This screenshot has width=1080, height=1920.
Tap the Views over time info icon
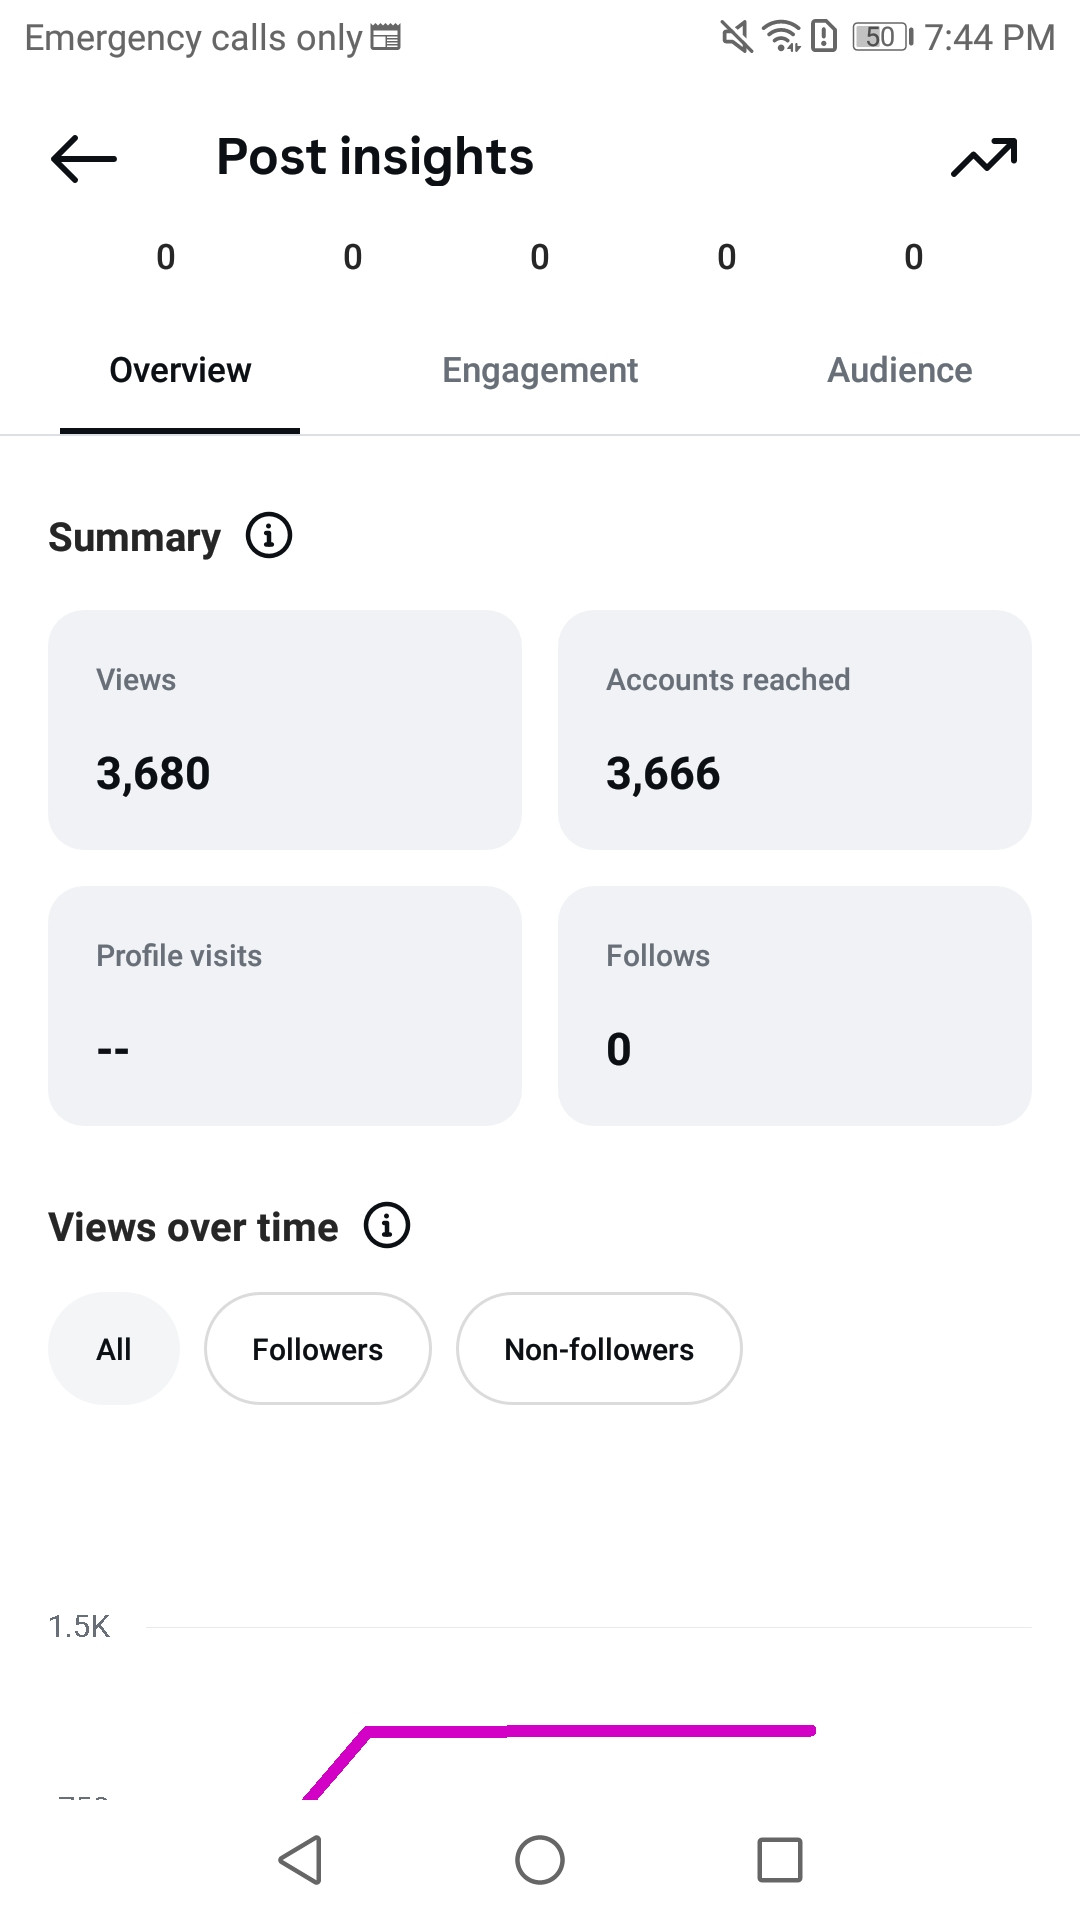(x=387, y=1225)
